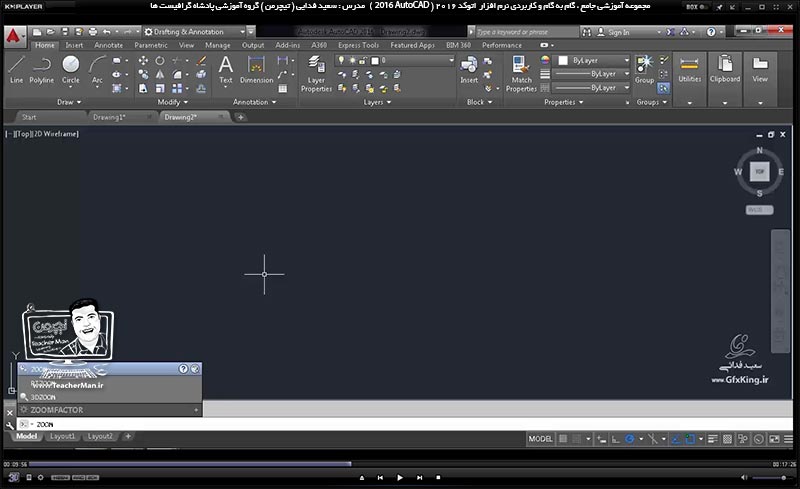Expand the Layers panel

coord(377,102)
